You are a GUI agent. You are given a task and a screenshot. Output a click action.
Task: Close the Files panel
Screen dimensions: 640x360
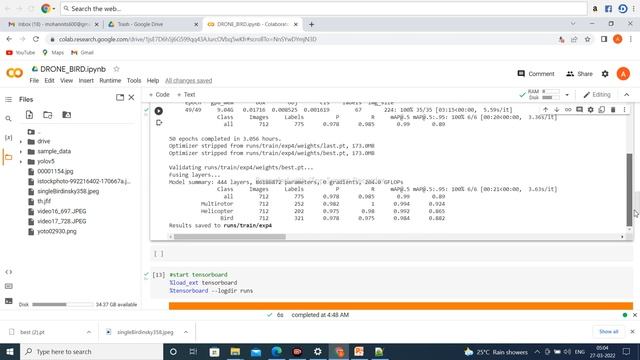tap(131, 98)
